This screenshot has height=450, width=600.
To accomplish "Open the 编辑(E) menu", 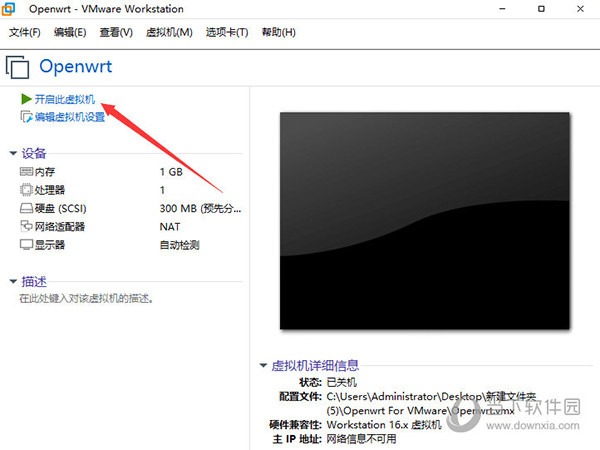I will coord(70,33).
